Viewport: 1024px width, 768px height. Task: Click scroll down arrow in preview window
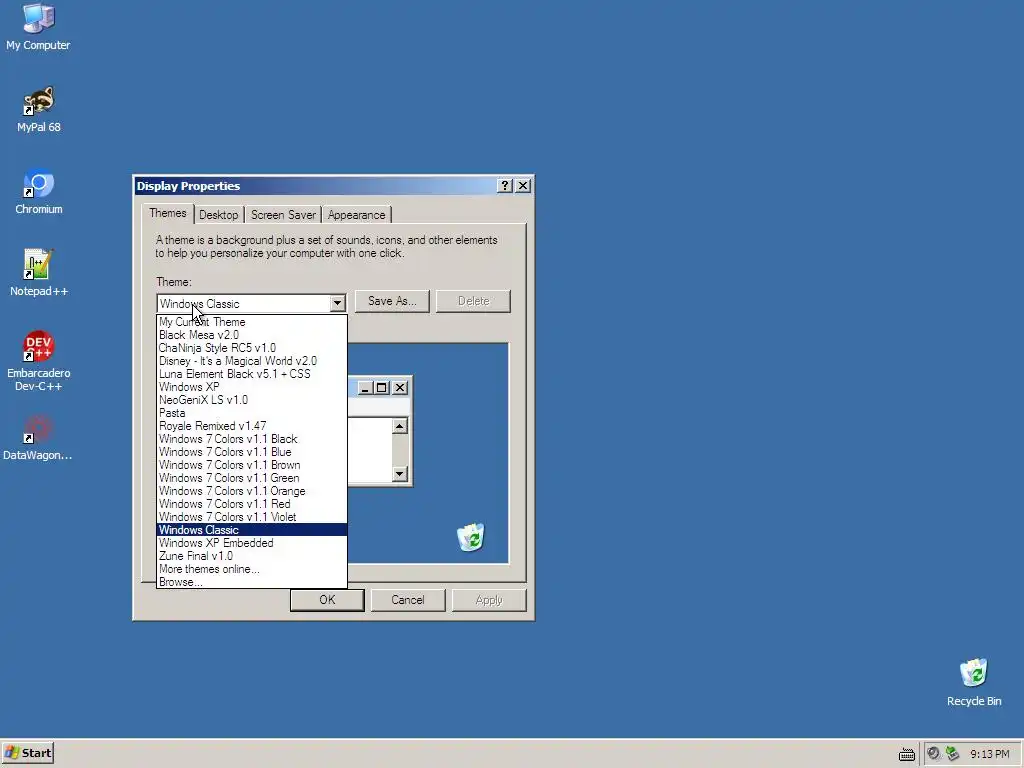tap(400, 474)
